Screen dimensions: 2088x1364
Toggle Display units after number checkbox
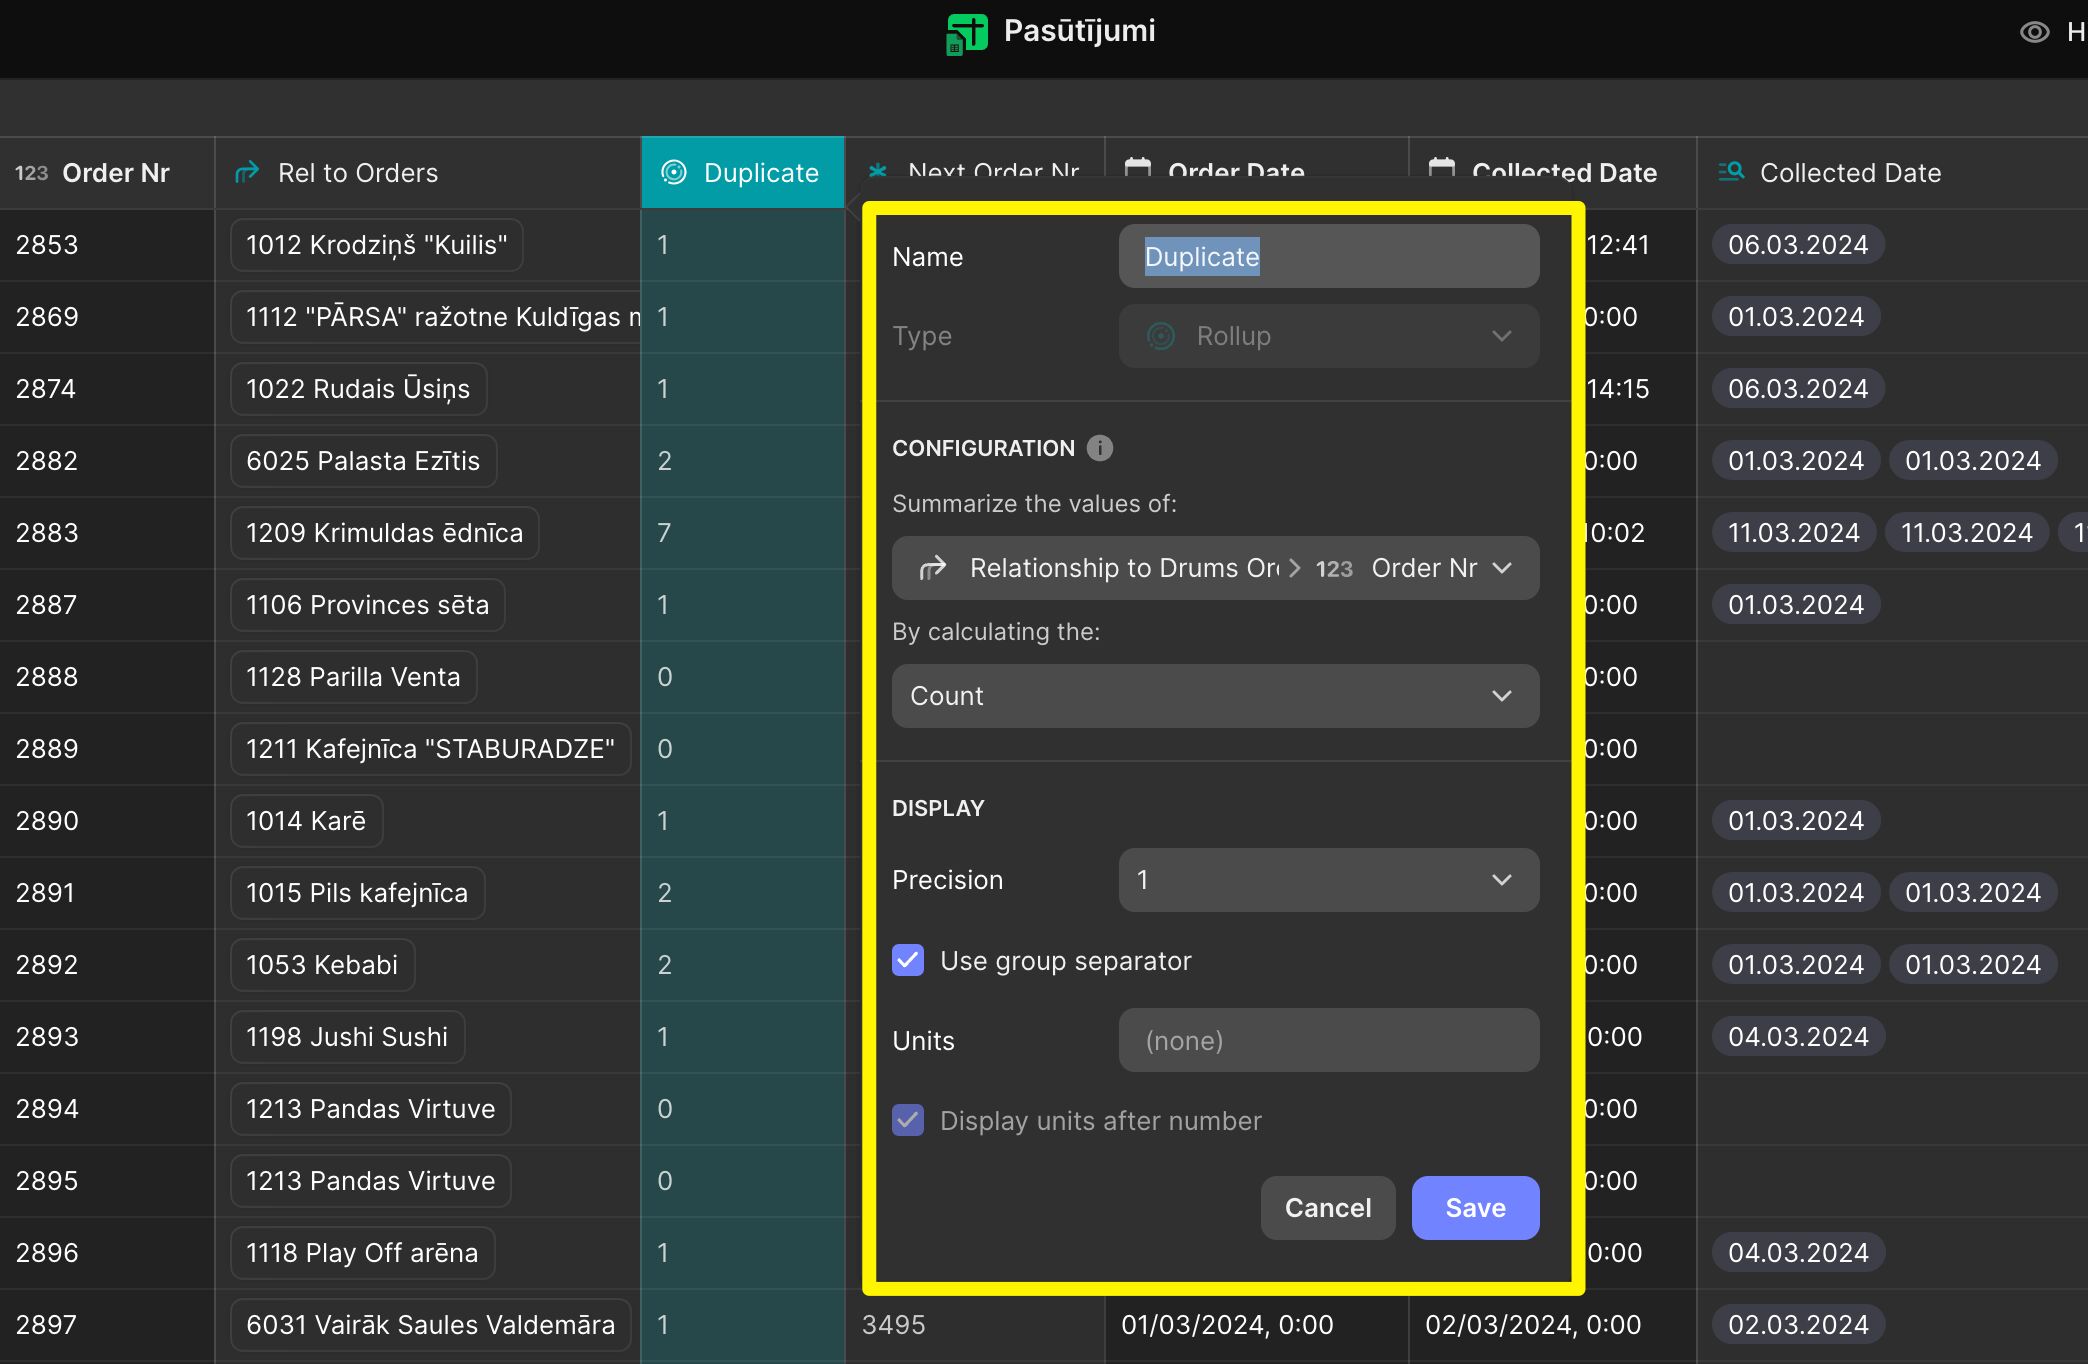(x=908, y=1120)
